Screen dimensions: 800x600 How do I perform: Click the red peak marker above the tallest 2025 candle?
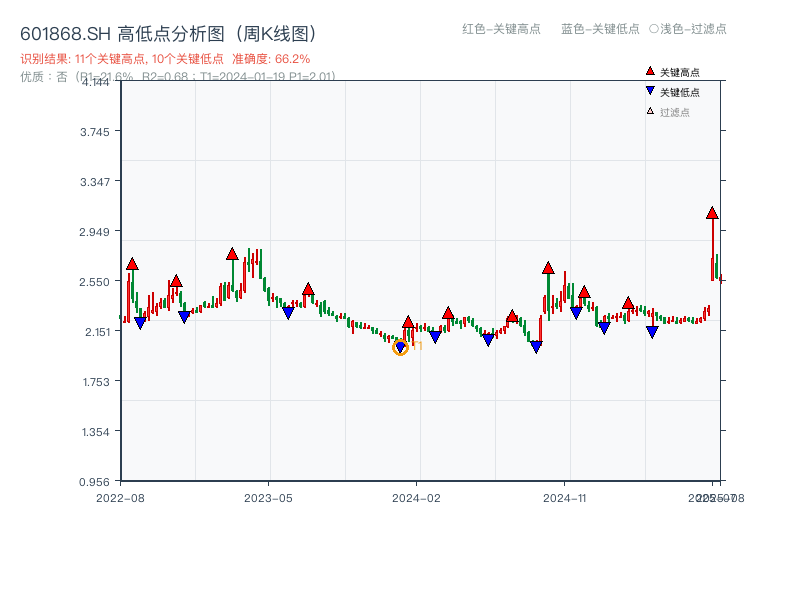[712, 213]
